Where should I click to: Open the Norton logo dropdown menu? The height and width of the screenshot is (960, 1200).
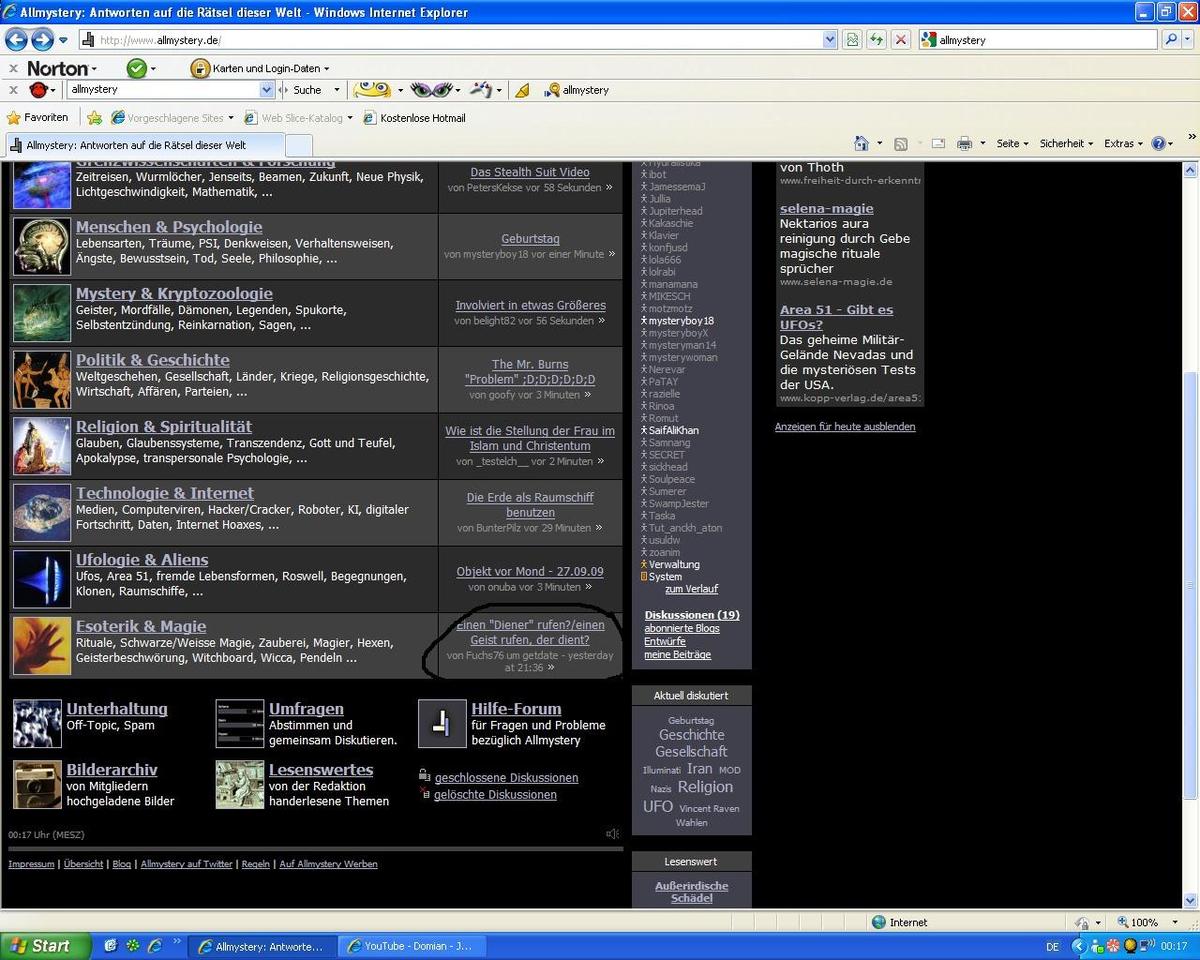click(62, 68)
